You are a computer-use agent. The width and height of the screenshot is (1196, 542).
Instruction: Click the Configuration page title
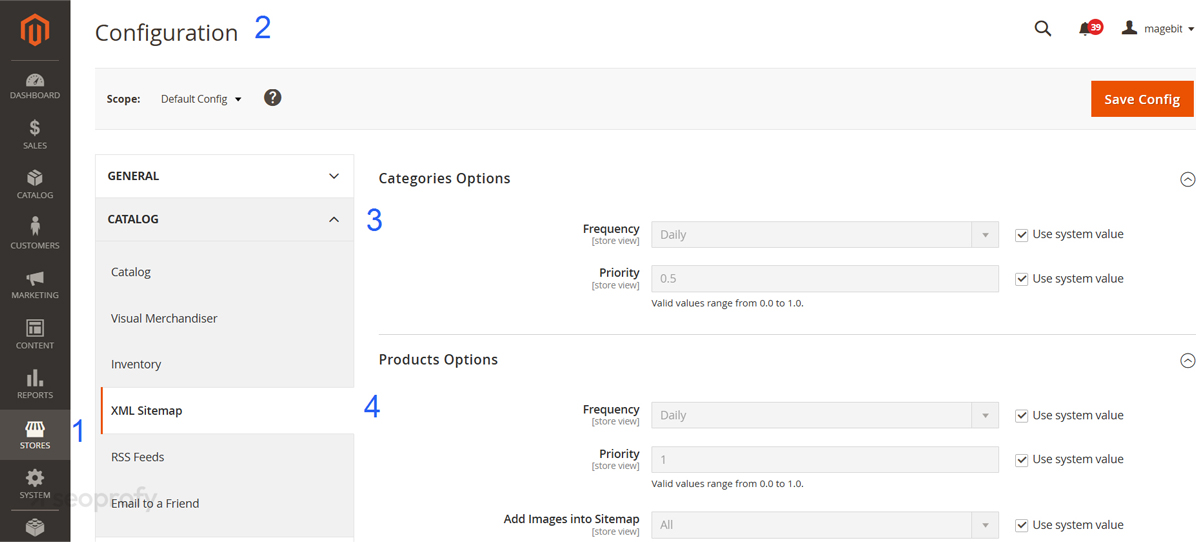point(166,33)
